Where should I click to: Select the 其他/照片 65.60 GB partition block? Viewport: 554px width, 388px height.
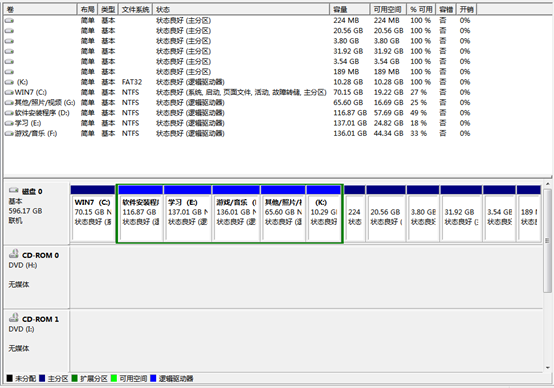[x=283, y=214]
